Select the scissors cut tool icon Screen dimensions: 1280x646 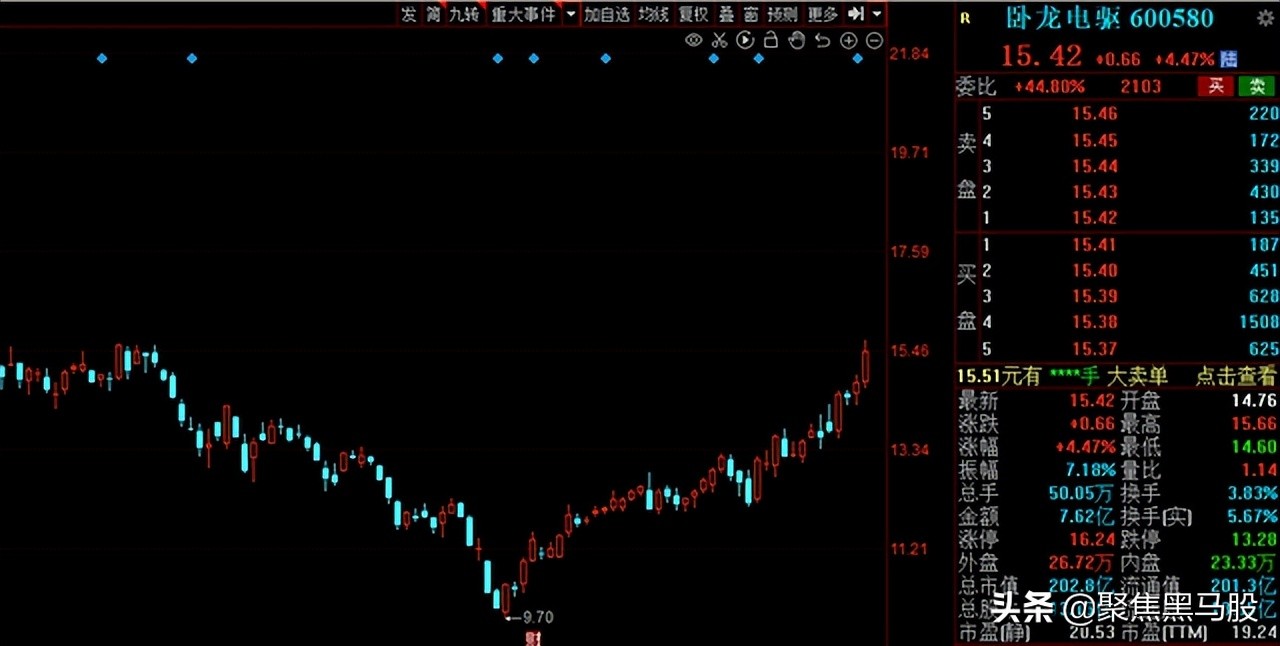pyautogui.click(x=719, y=40)
